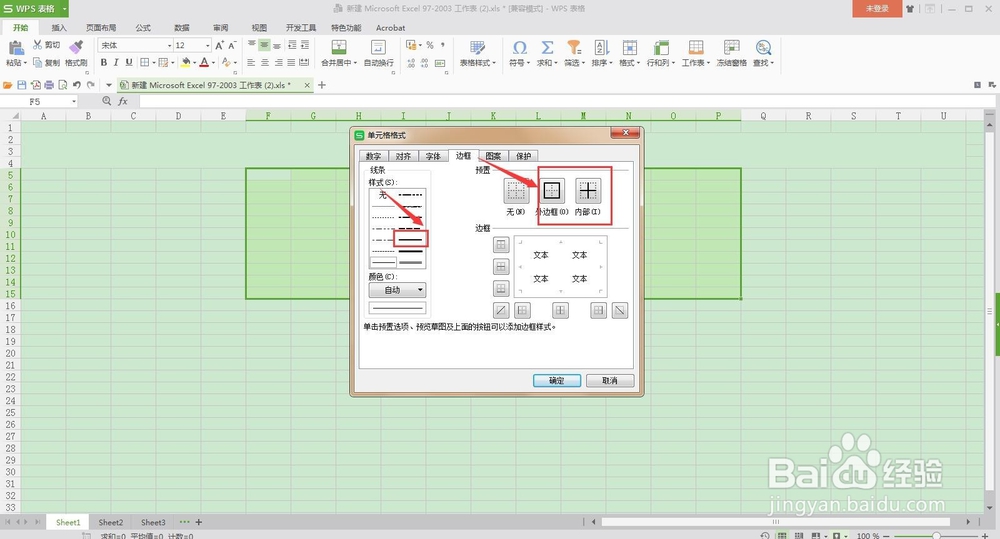This screenshot has height=539, width=1000.
Task: Click the 筛选 filter funnel icon
Action: tap(574, 48)
